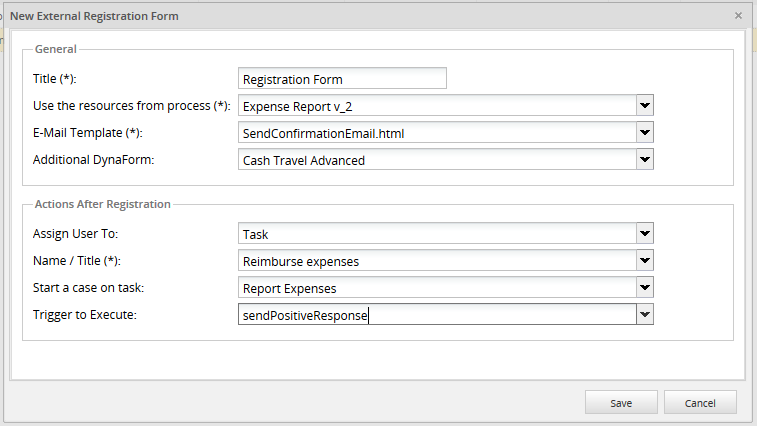Image resolution: width=757 pixels, height=426 pixels.
Task: Open the process resources dropdown arrow
Action: pos(645,106)
